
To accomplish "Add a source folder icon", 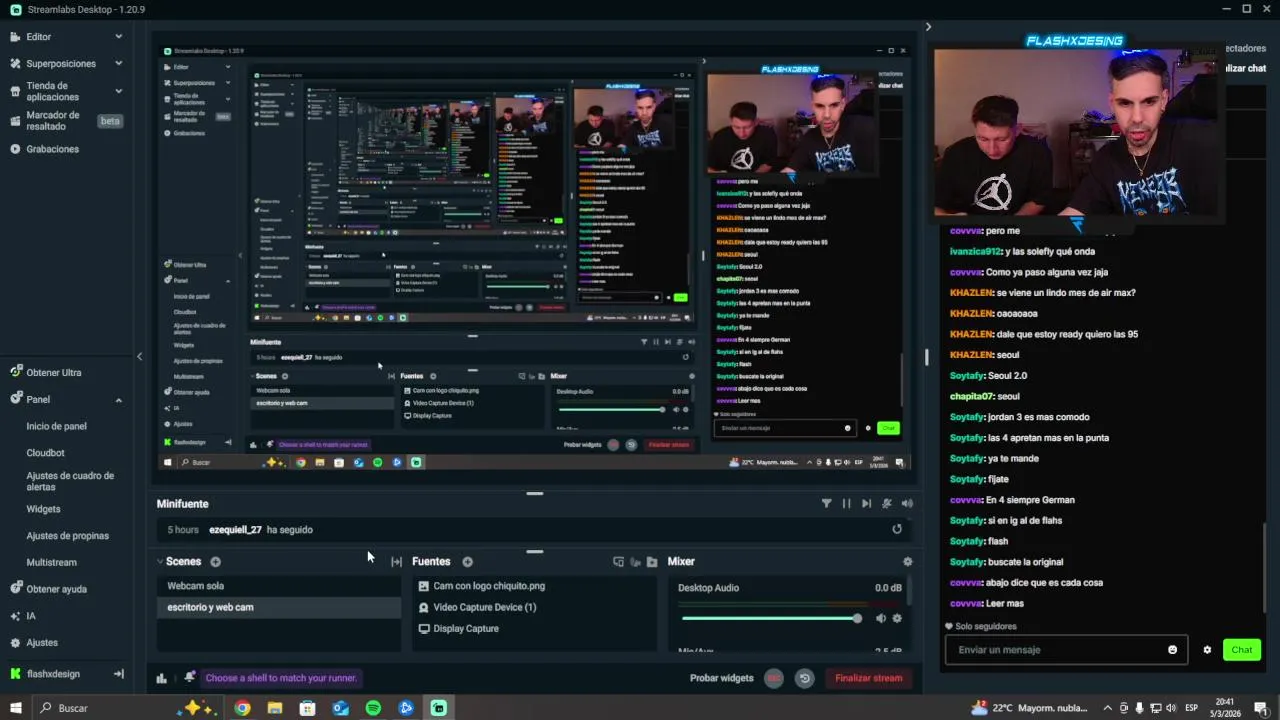I will 652,562.
